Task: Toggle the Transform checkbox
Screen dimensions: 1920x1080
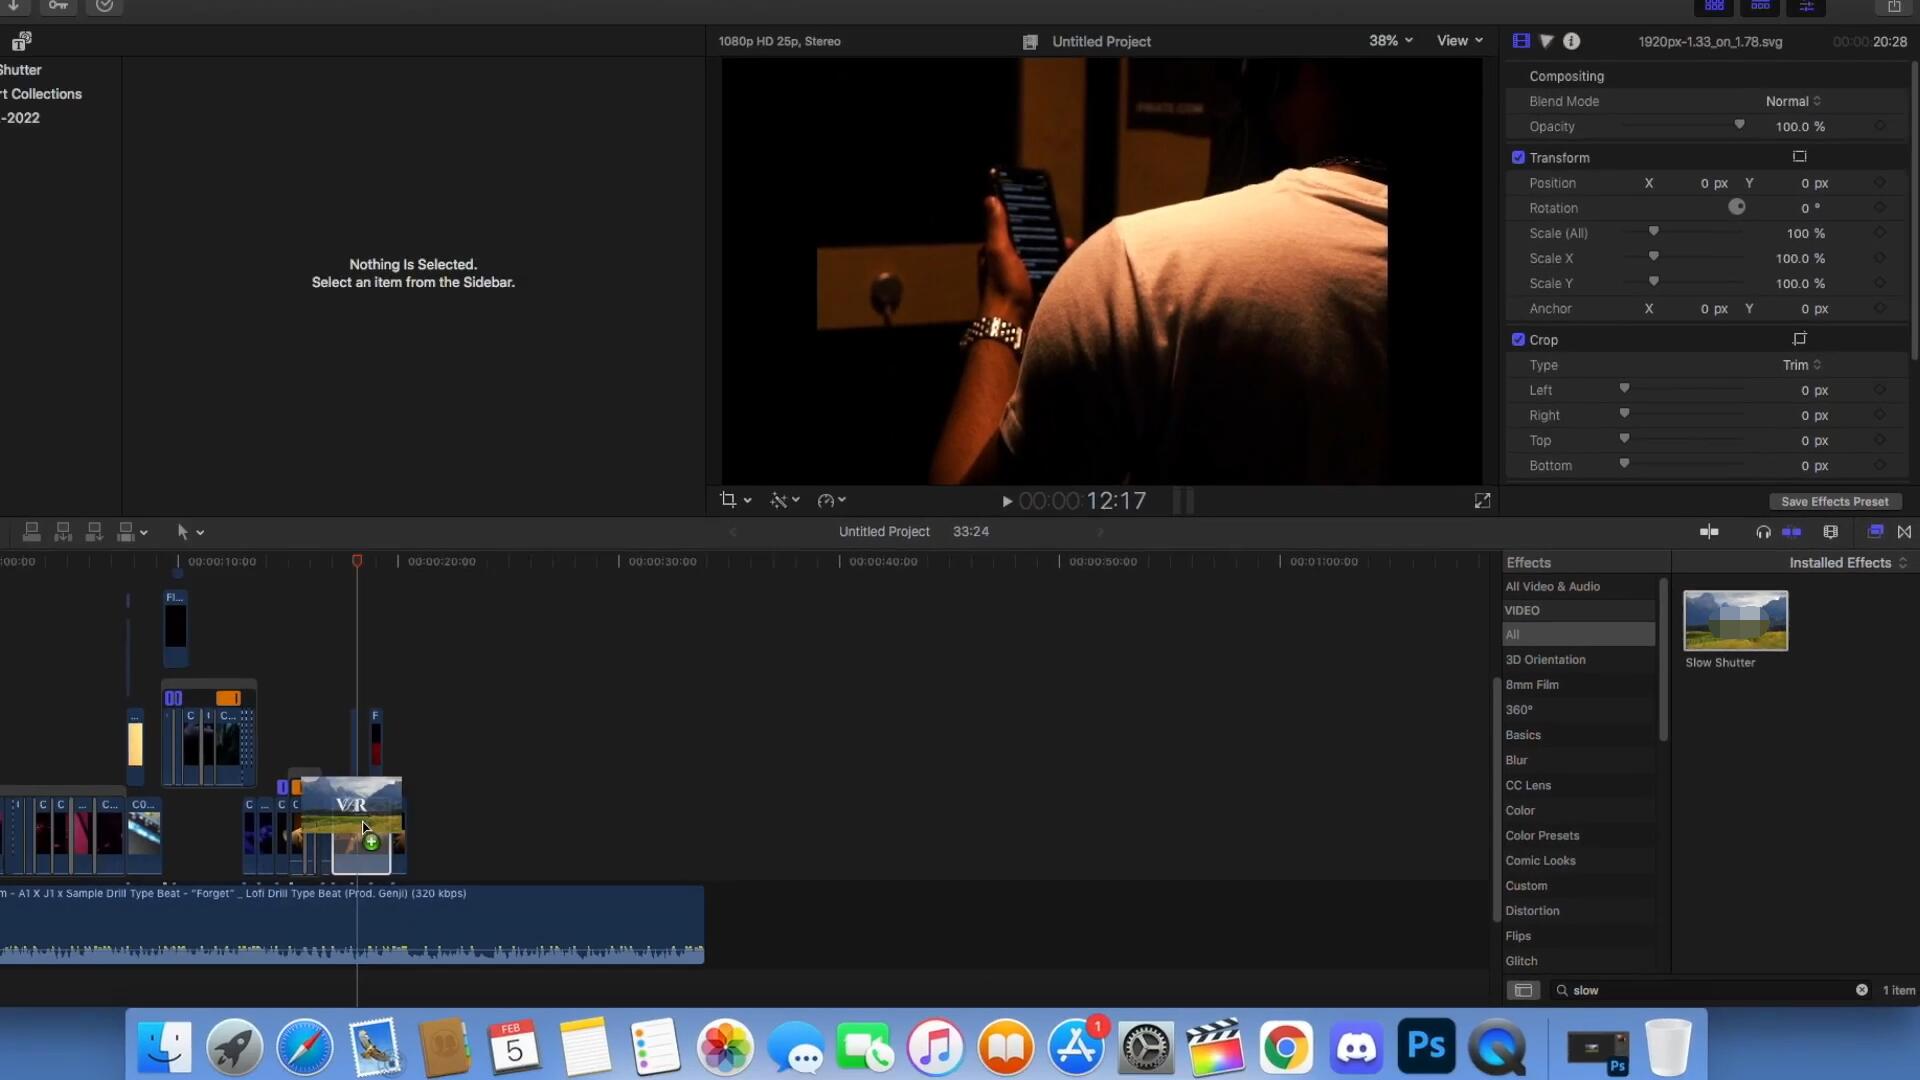Action: coord(1516,157)
